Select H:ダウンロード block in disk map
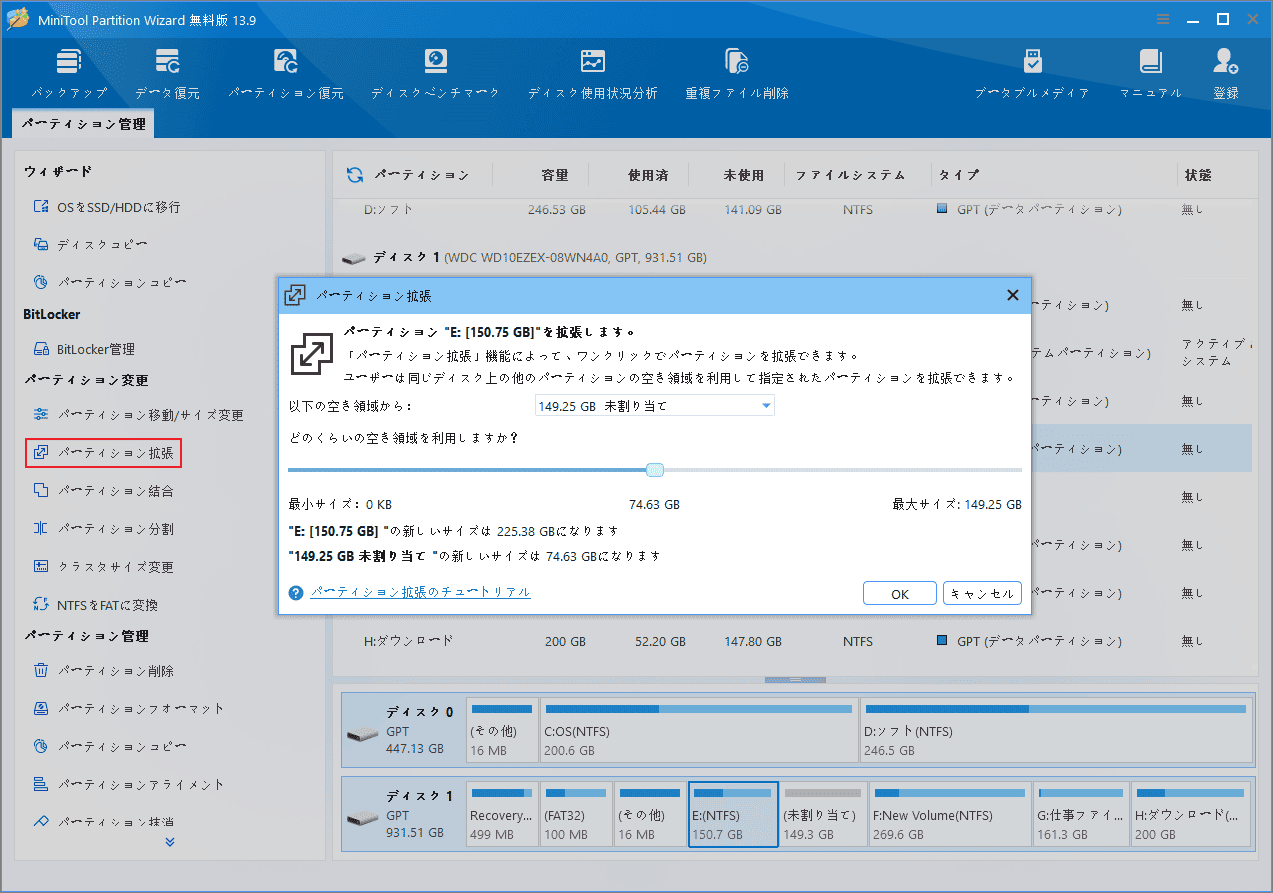The width and height of the screenshot is (1273, 893). pos(1191,814)
